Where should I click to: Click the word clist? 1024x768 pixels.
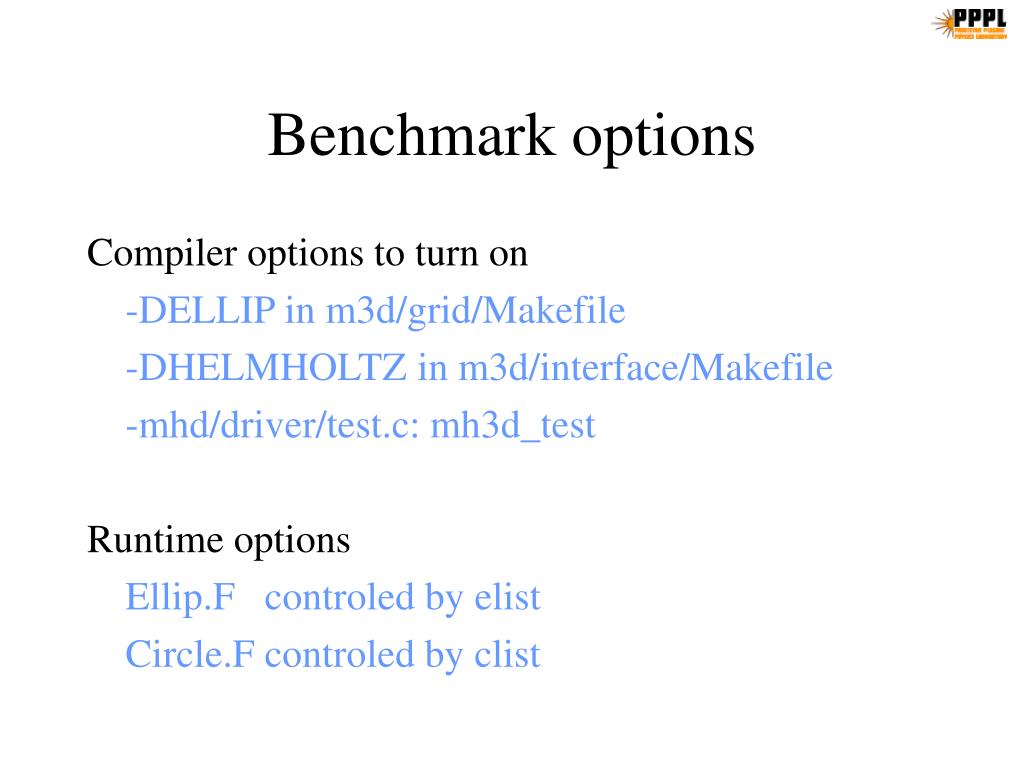(507, 654)
